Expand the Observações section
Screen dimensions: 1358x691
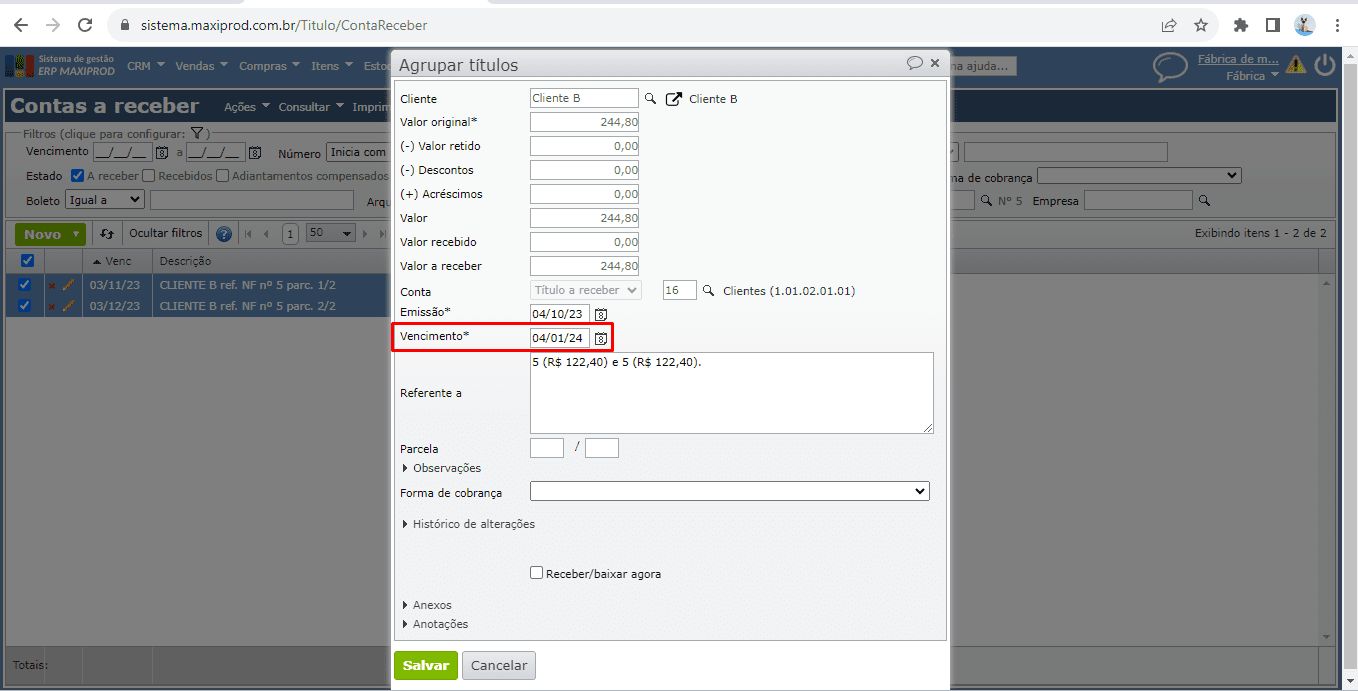coord(441,468)
